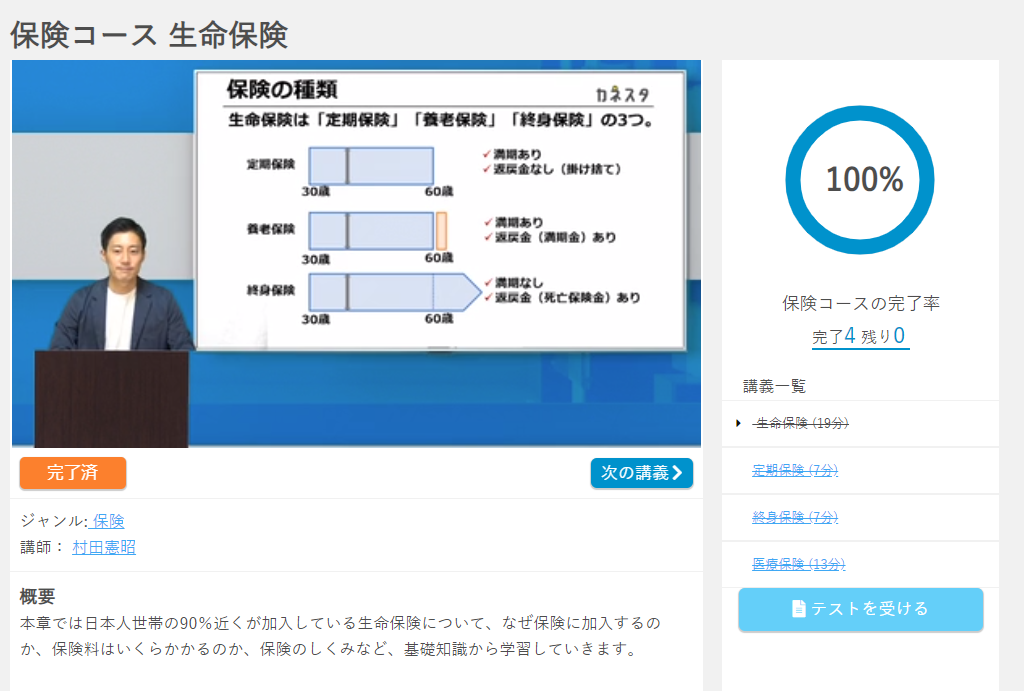The image size is (1024, 691).
Task: Open the 保険 genre link
Action: 108,521
